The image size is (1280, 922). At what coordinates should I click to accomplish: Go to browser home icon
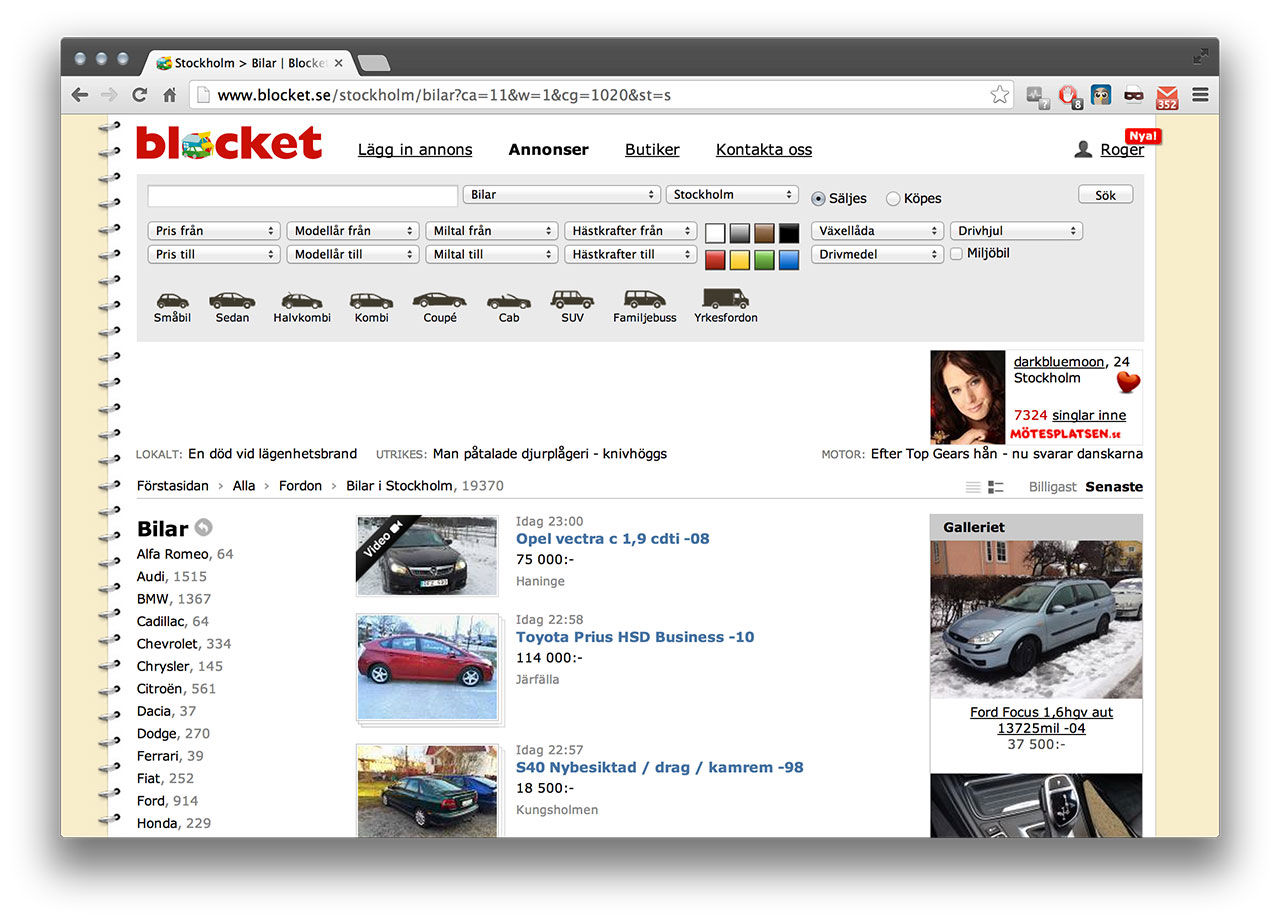tap(170, 95)
